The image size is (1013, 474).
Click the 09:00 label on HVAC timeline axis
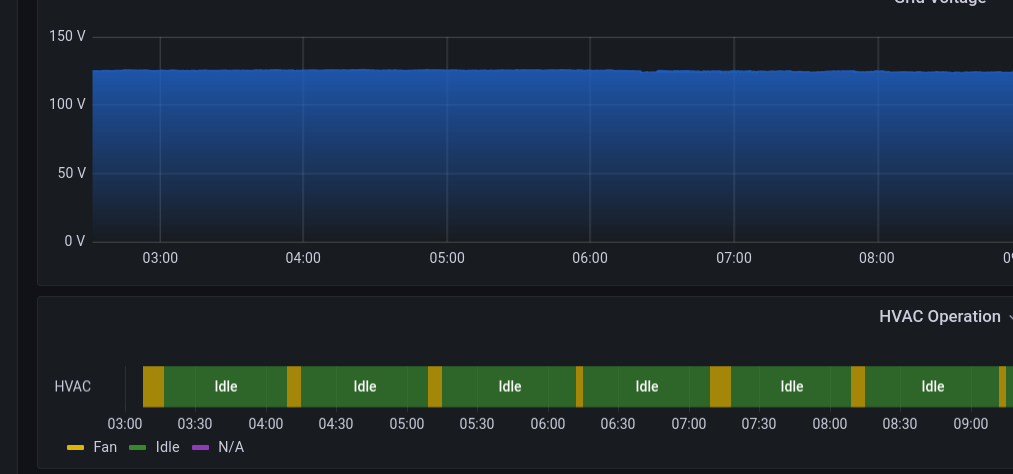[971, 424]
